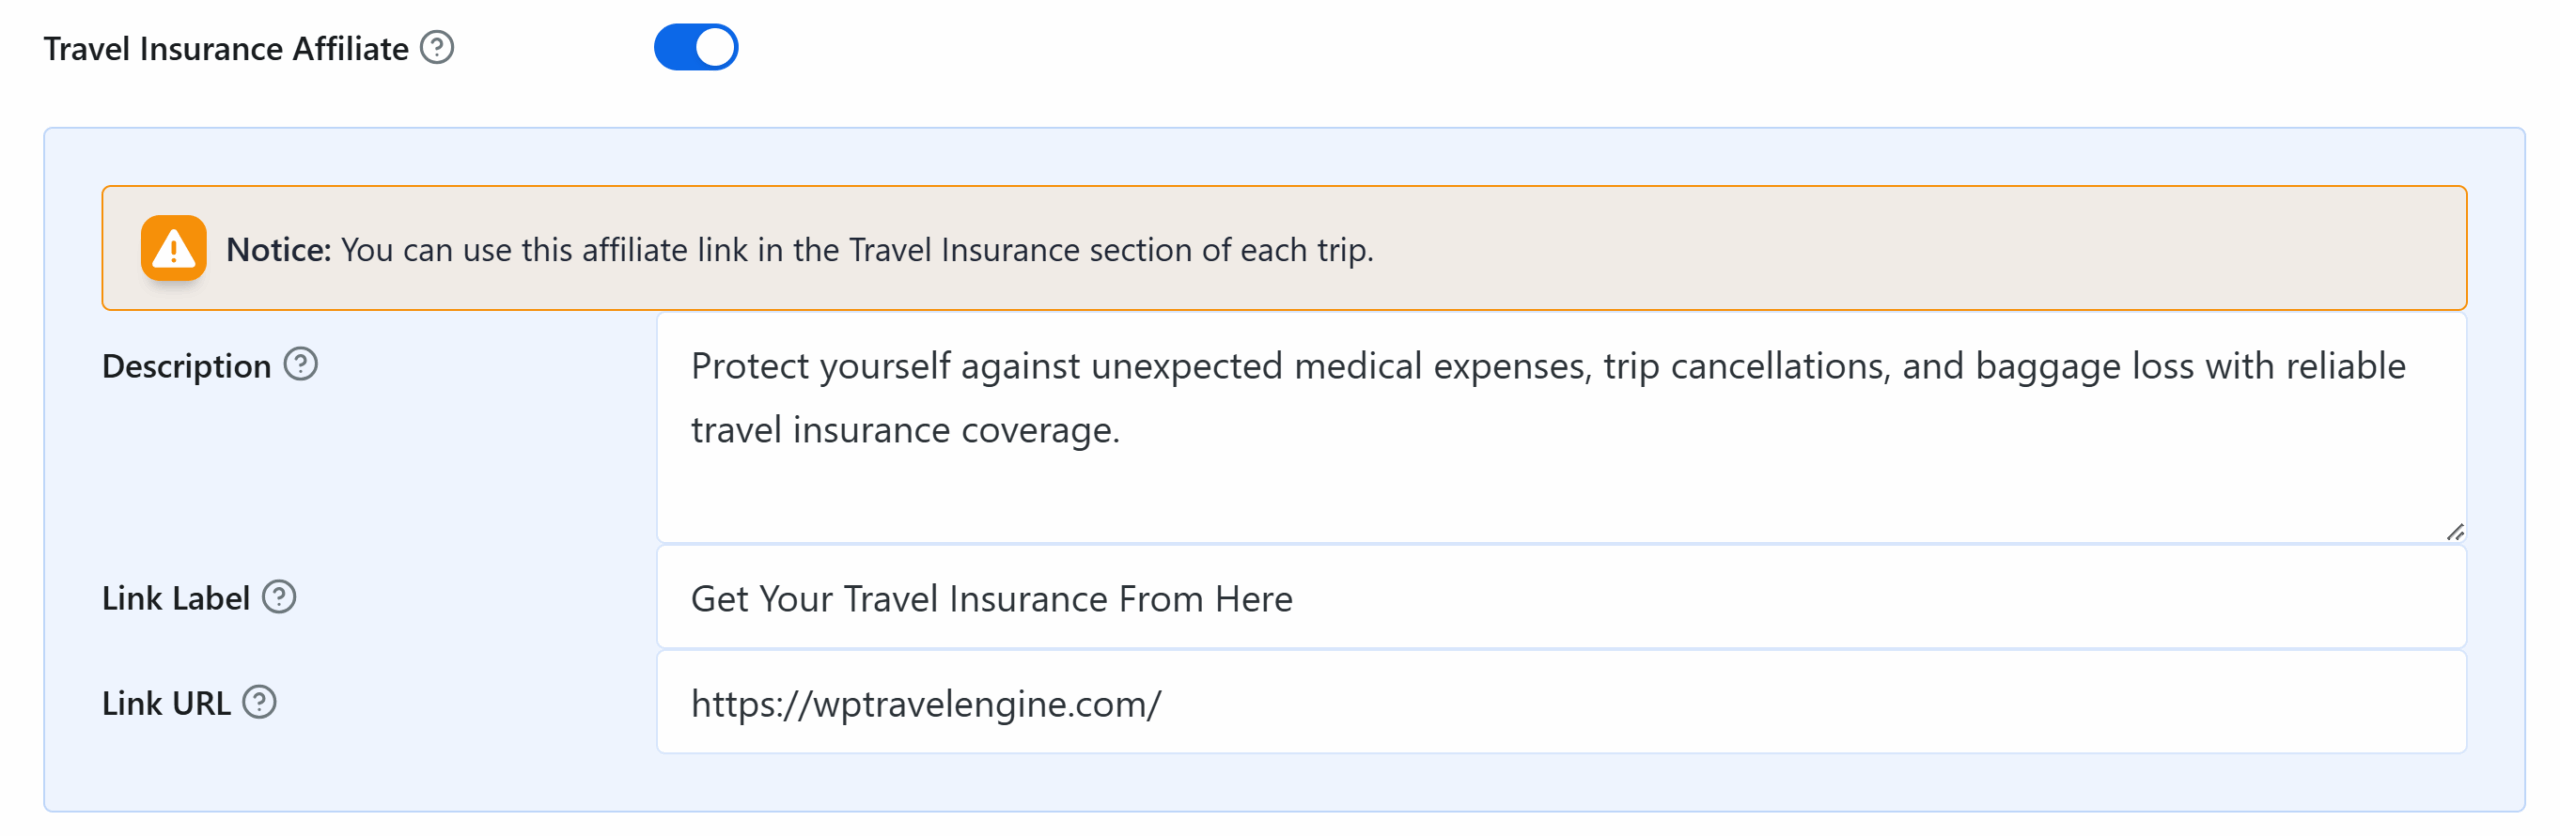Click the Description help question-mark icon
This screenshot has width=2560, height=836.
point(300,364)
